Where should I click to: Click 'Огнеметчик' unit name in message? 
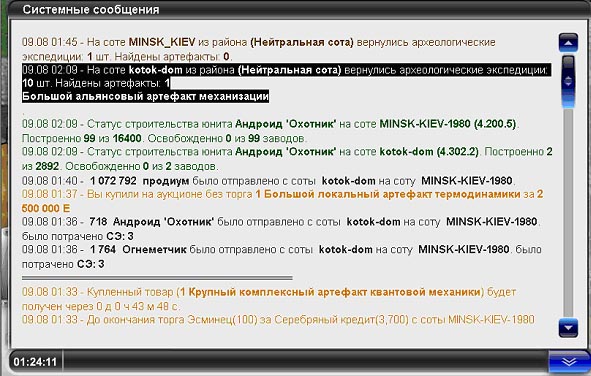(x=154, y=249)
